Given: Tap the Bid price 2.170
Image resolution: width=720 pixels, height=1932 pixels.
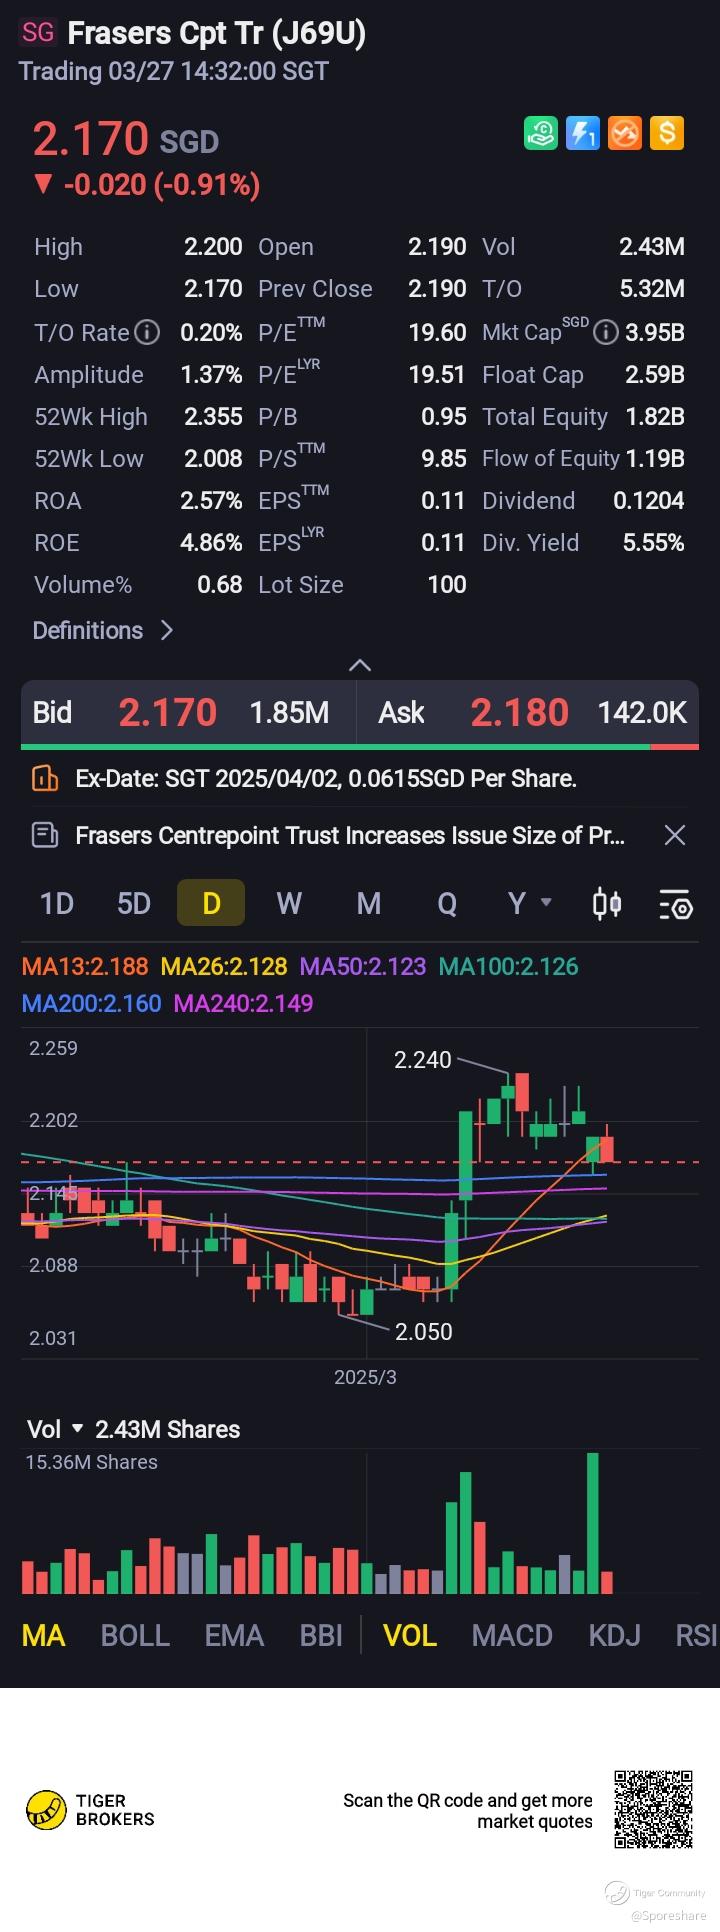Looking at the screenshot, I should [x=167, y=712].
